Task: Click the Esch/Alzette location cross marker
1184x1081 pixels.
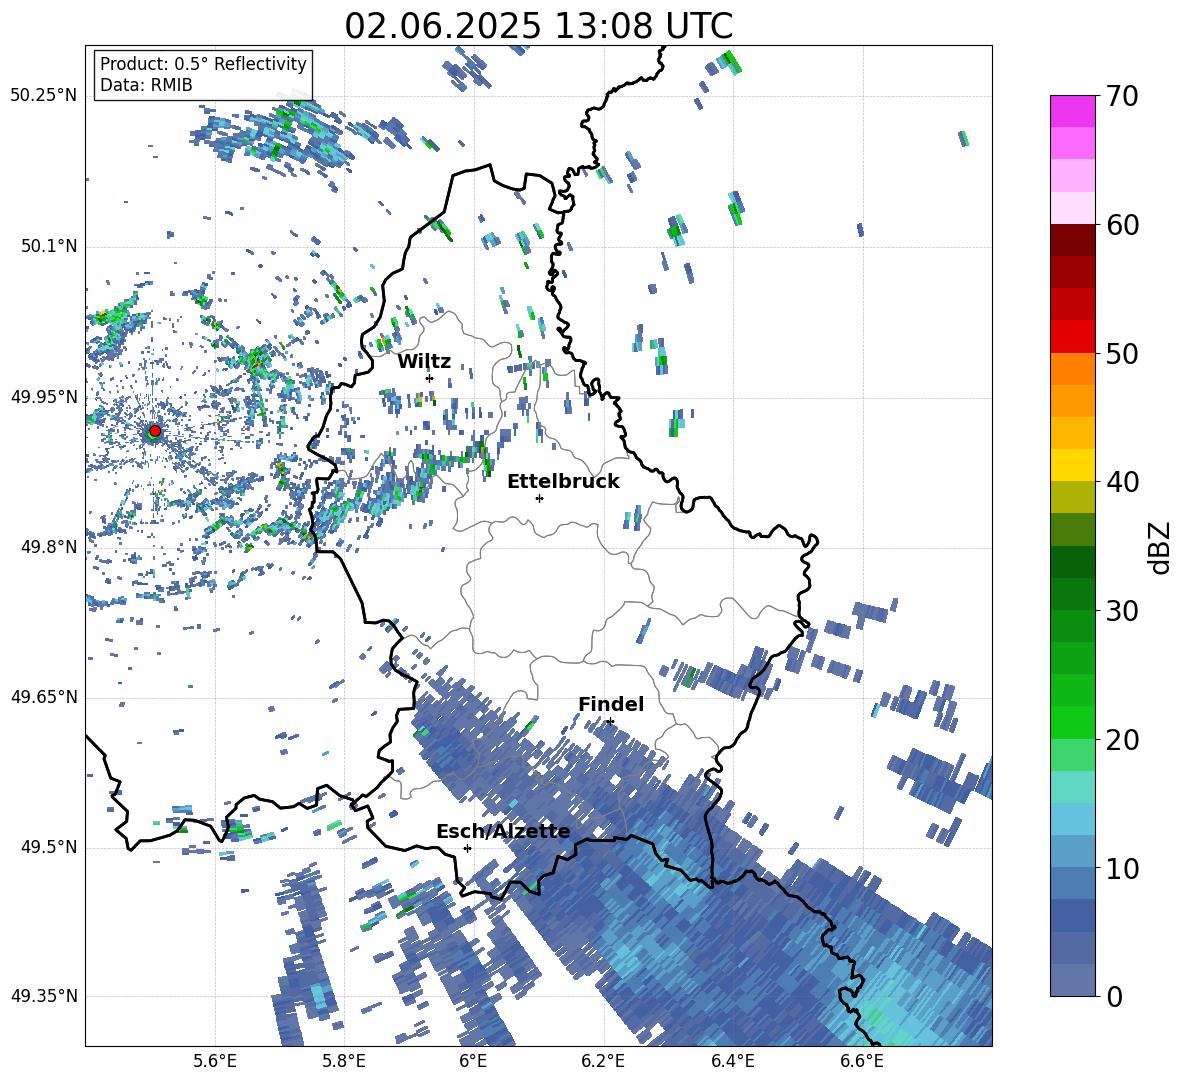Action: [467, 848]
